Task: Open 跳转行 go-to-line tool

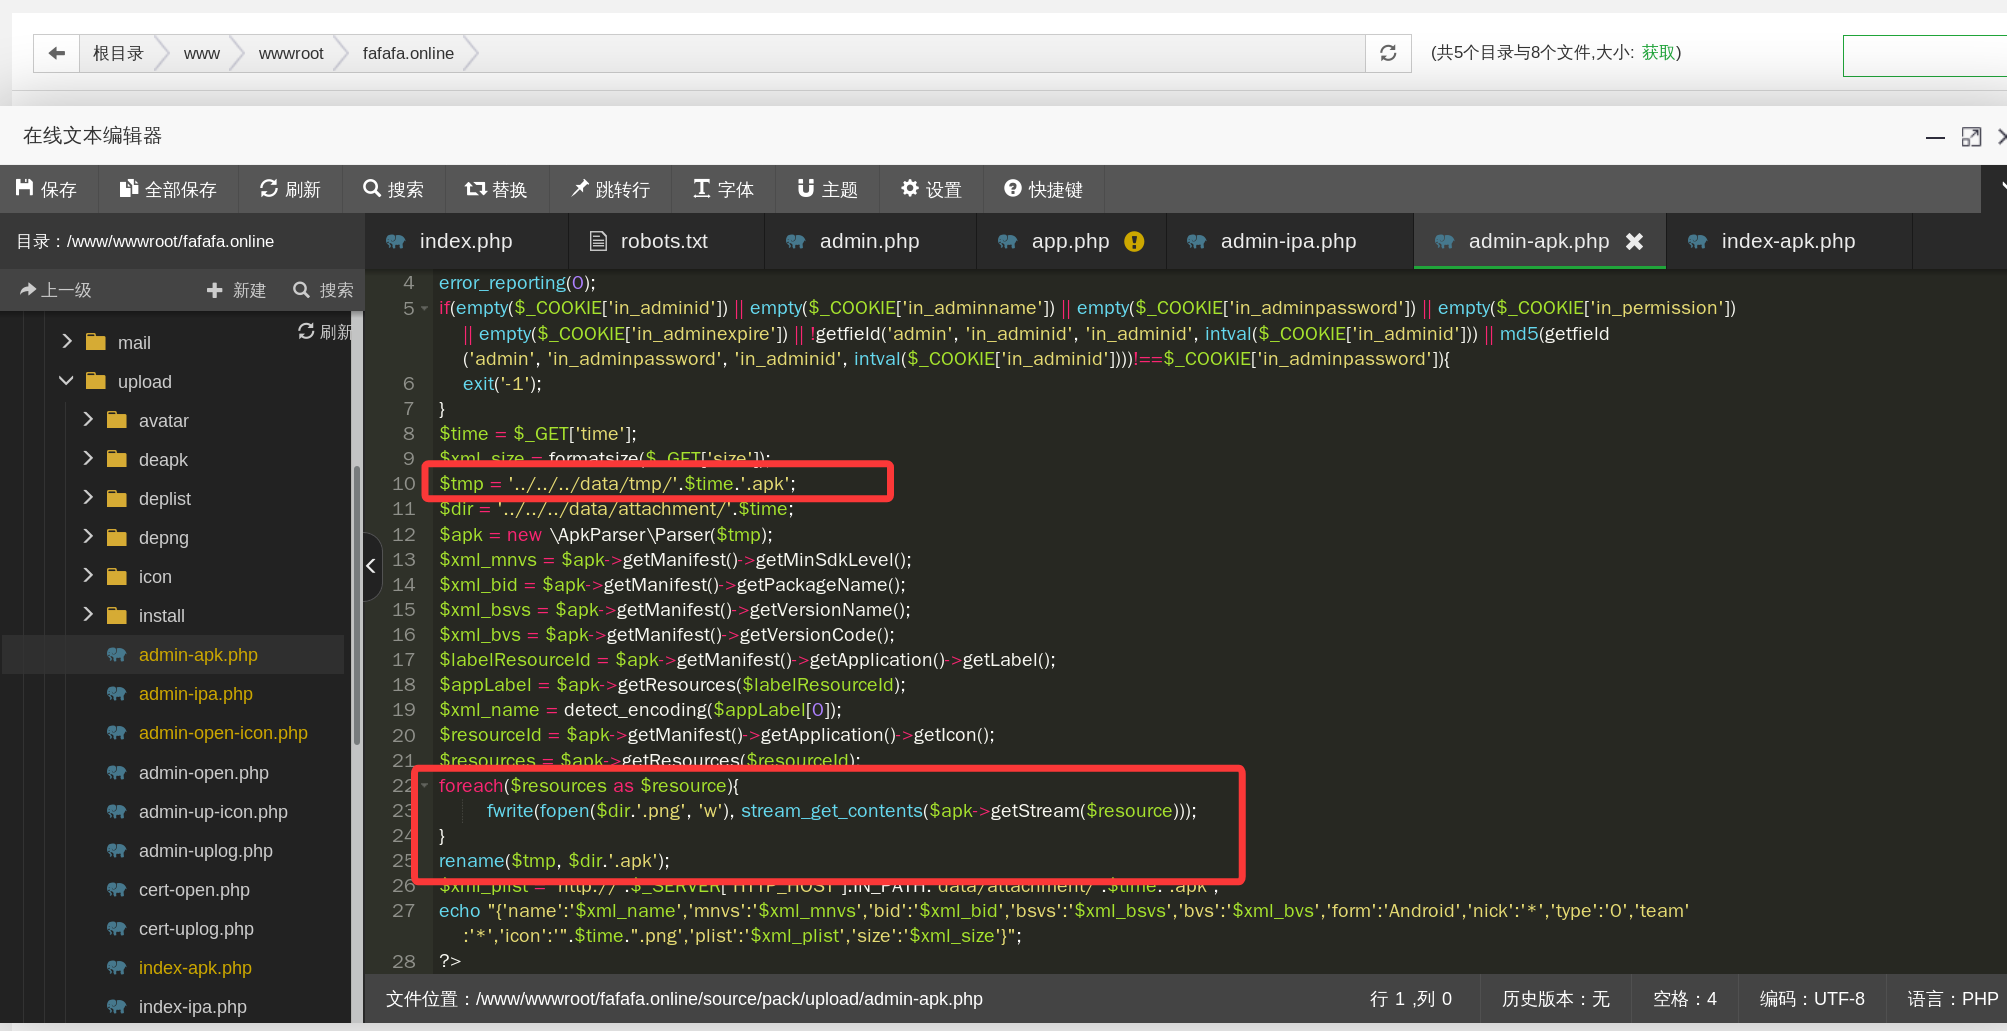Action: 610,189
